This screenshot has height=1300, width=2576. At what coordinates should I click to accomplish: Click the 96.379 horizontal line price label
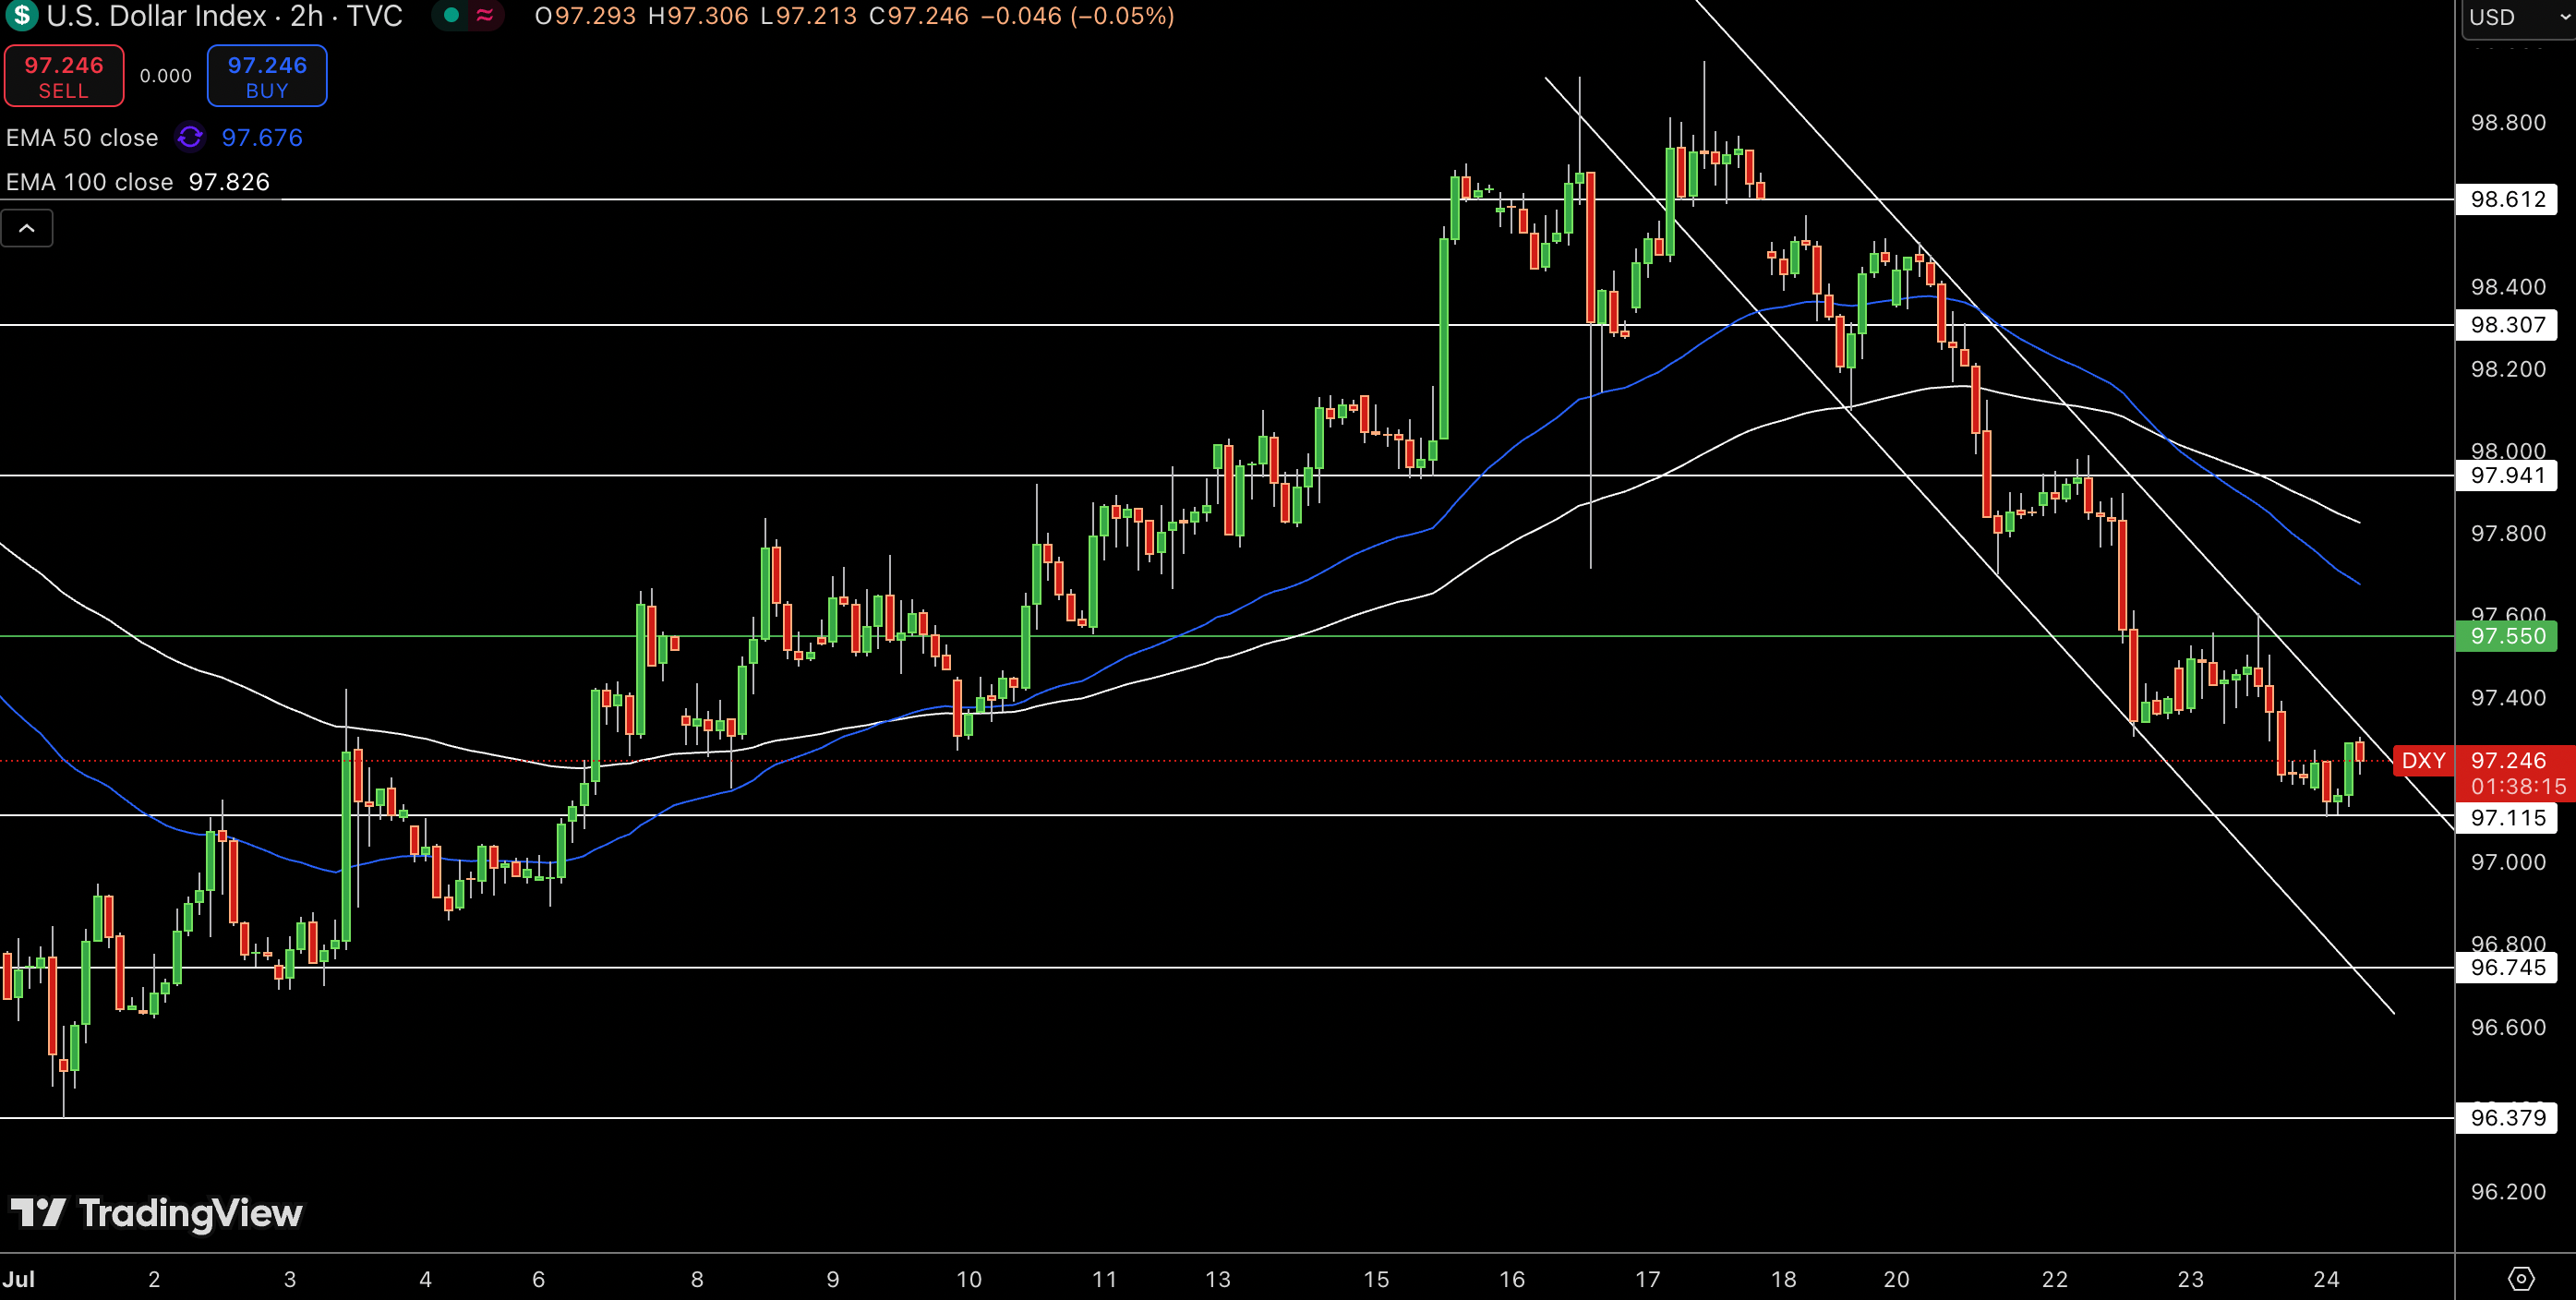pos(2507,1118)
